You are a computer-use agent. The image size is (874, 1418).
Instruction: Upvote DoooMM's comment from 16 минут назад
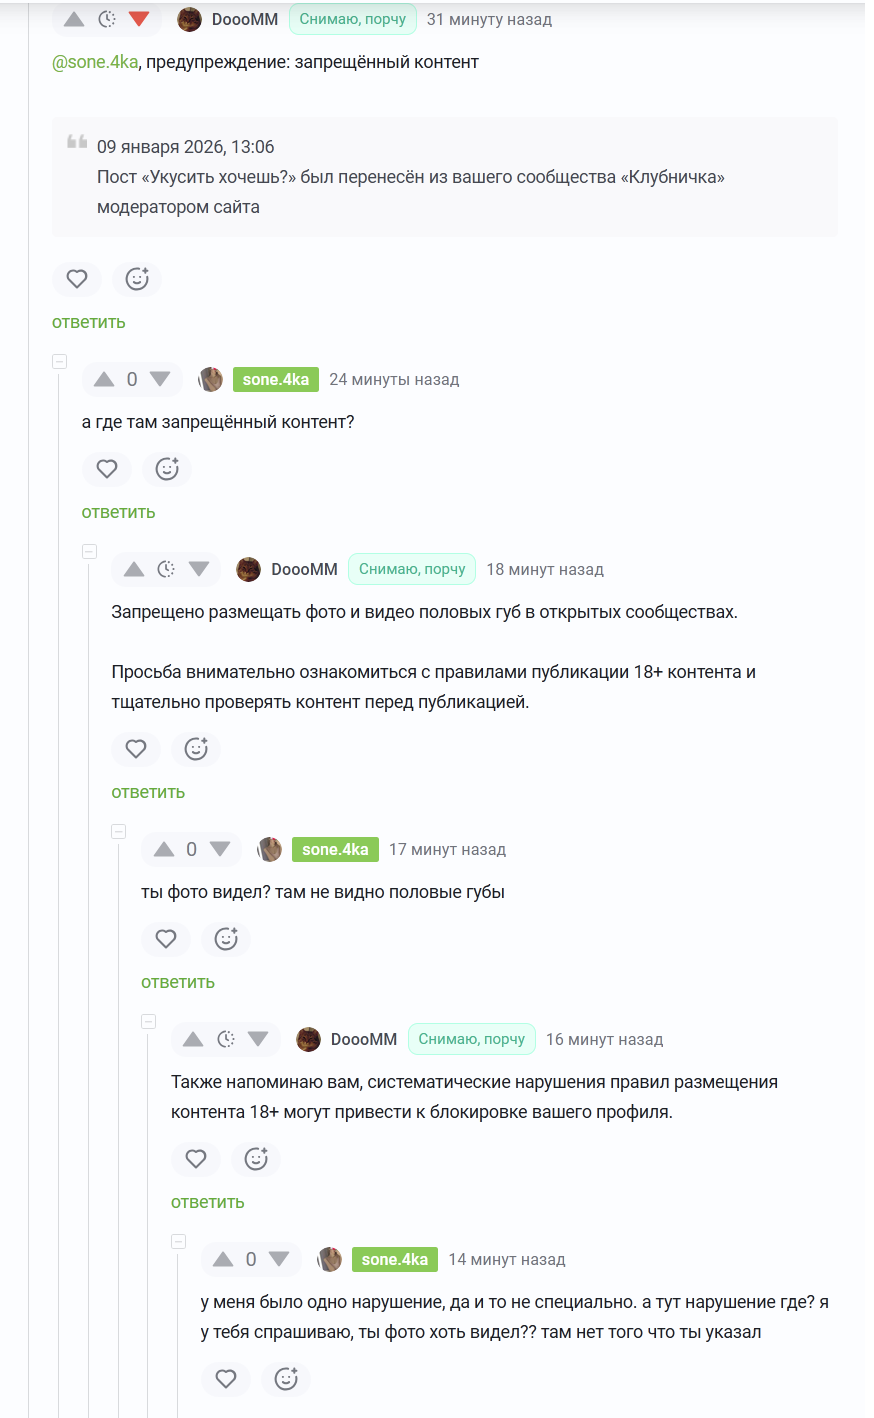click(x=194, y=1039)
